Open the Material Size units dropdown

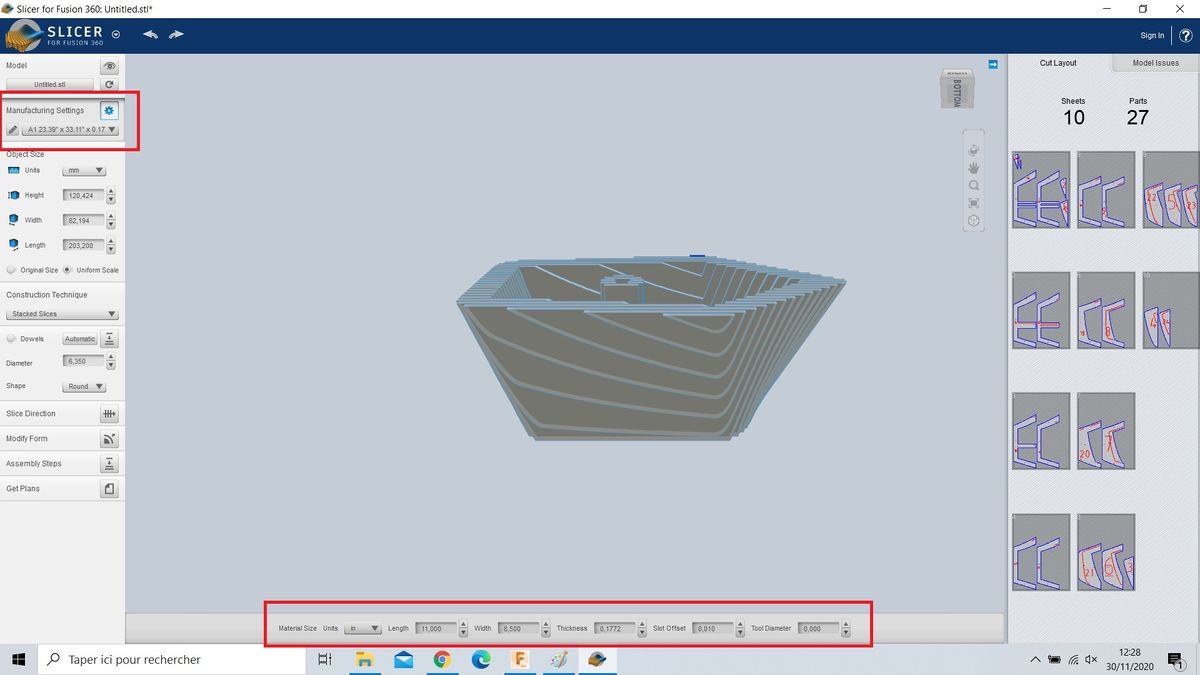click(362, 629)
